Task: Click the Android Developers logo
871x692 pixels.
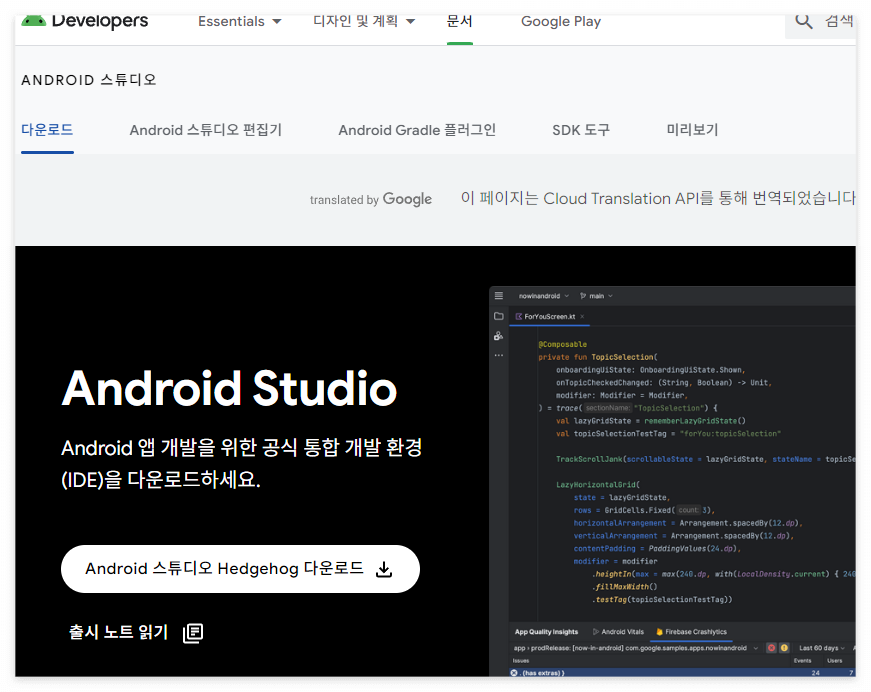Action: tap(84, 21)
